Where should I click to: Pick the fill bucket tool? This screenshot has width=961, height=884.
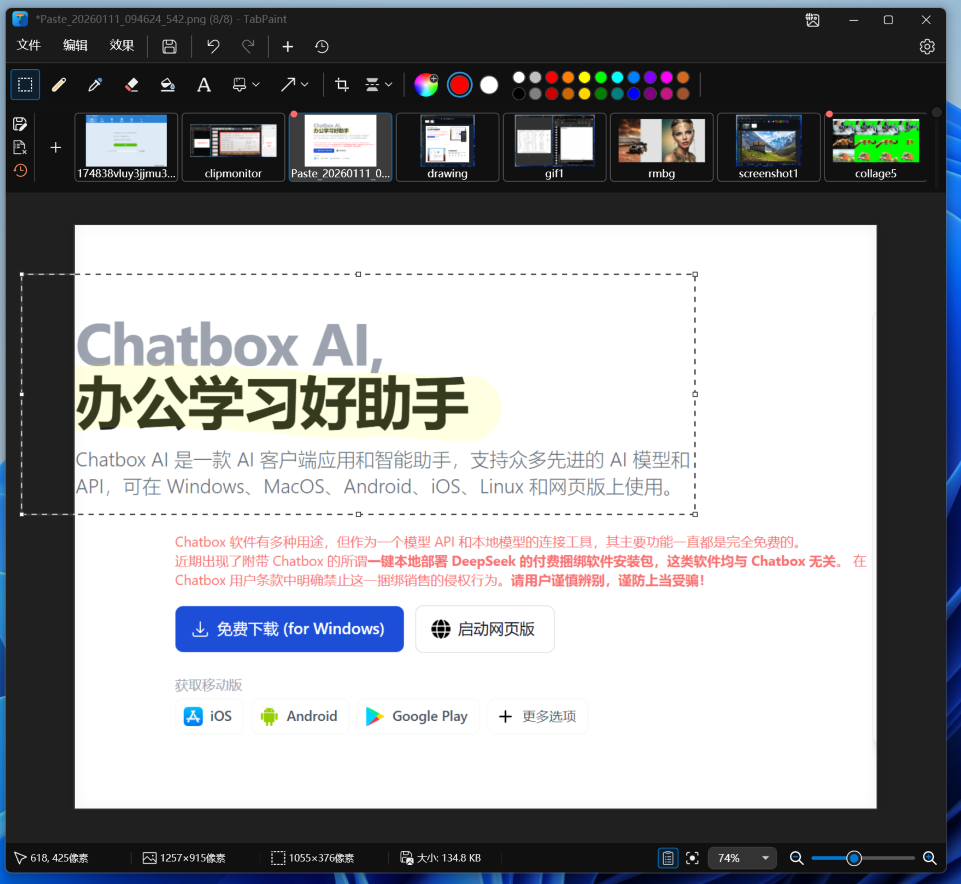pyautogui.click(x=166, y=84)
